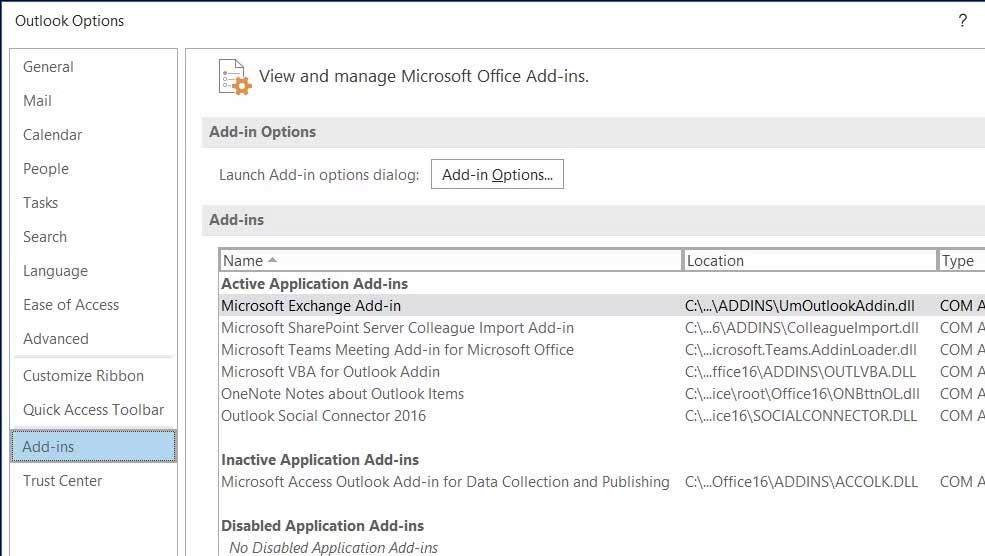Click the Add-in Options button
The height and width of the screenshot is (556, 985).
[x=497, y=174]
